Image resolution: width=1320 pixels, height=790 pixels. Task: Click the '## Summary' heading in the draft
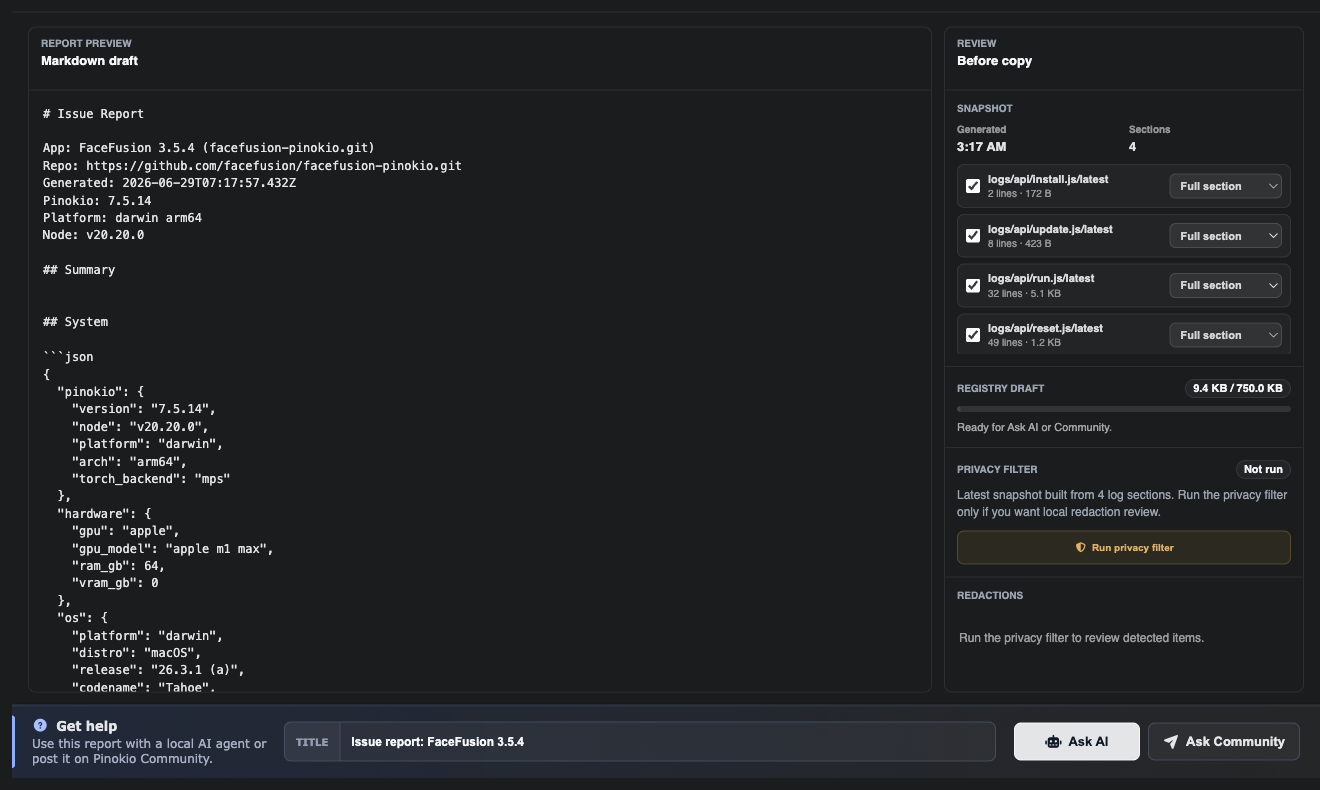[x=79, y=270]
